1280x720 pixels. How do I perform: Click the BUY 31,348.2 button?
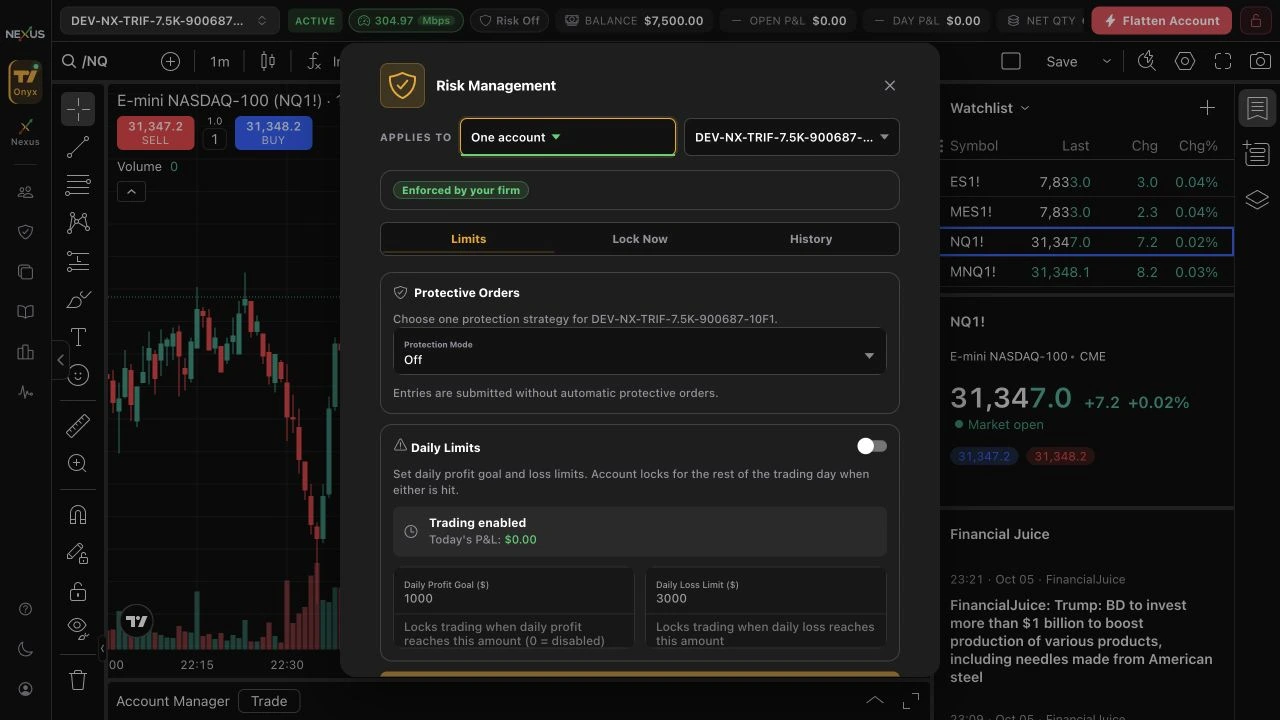(273, 133)
